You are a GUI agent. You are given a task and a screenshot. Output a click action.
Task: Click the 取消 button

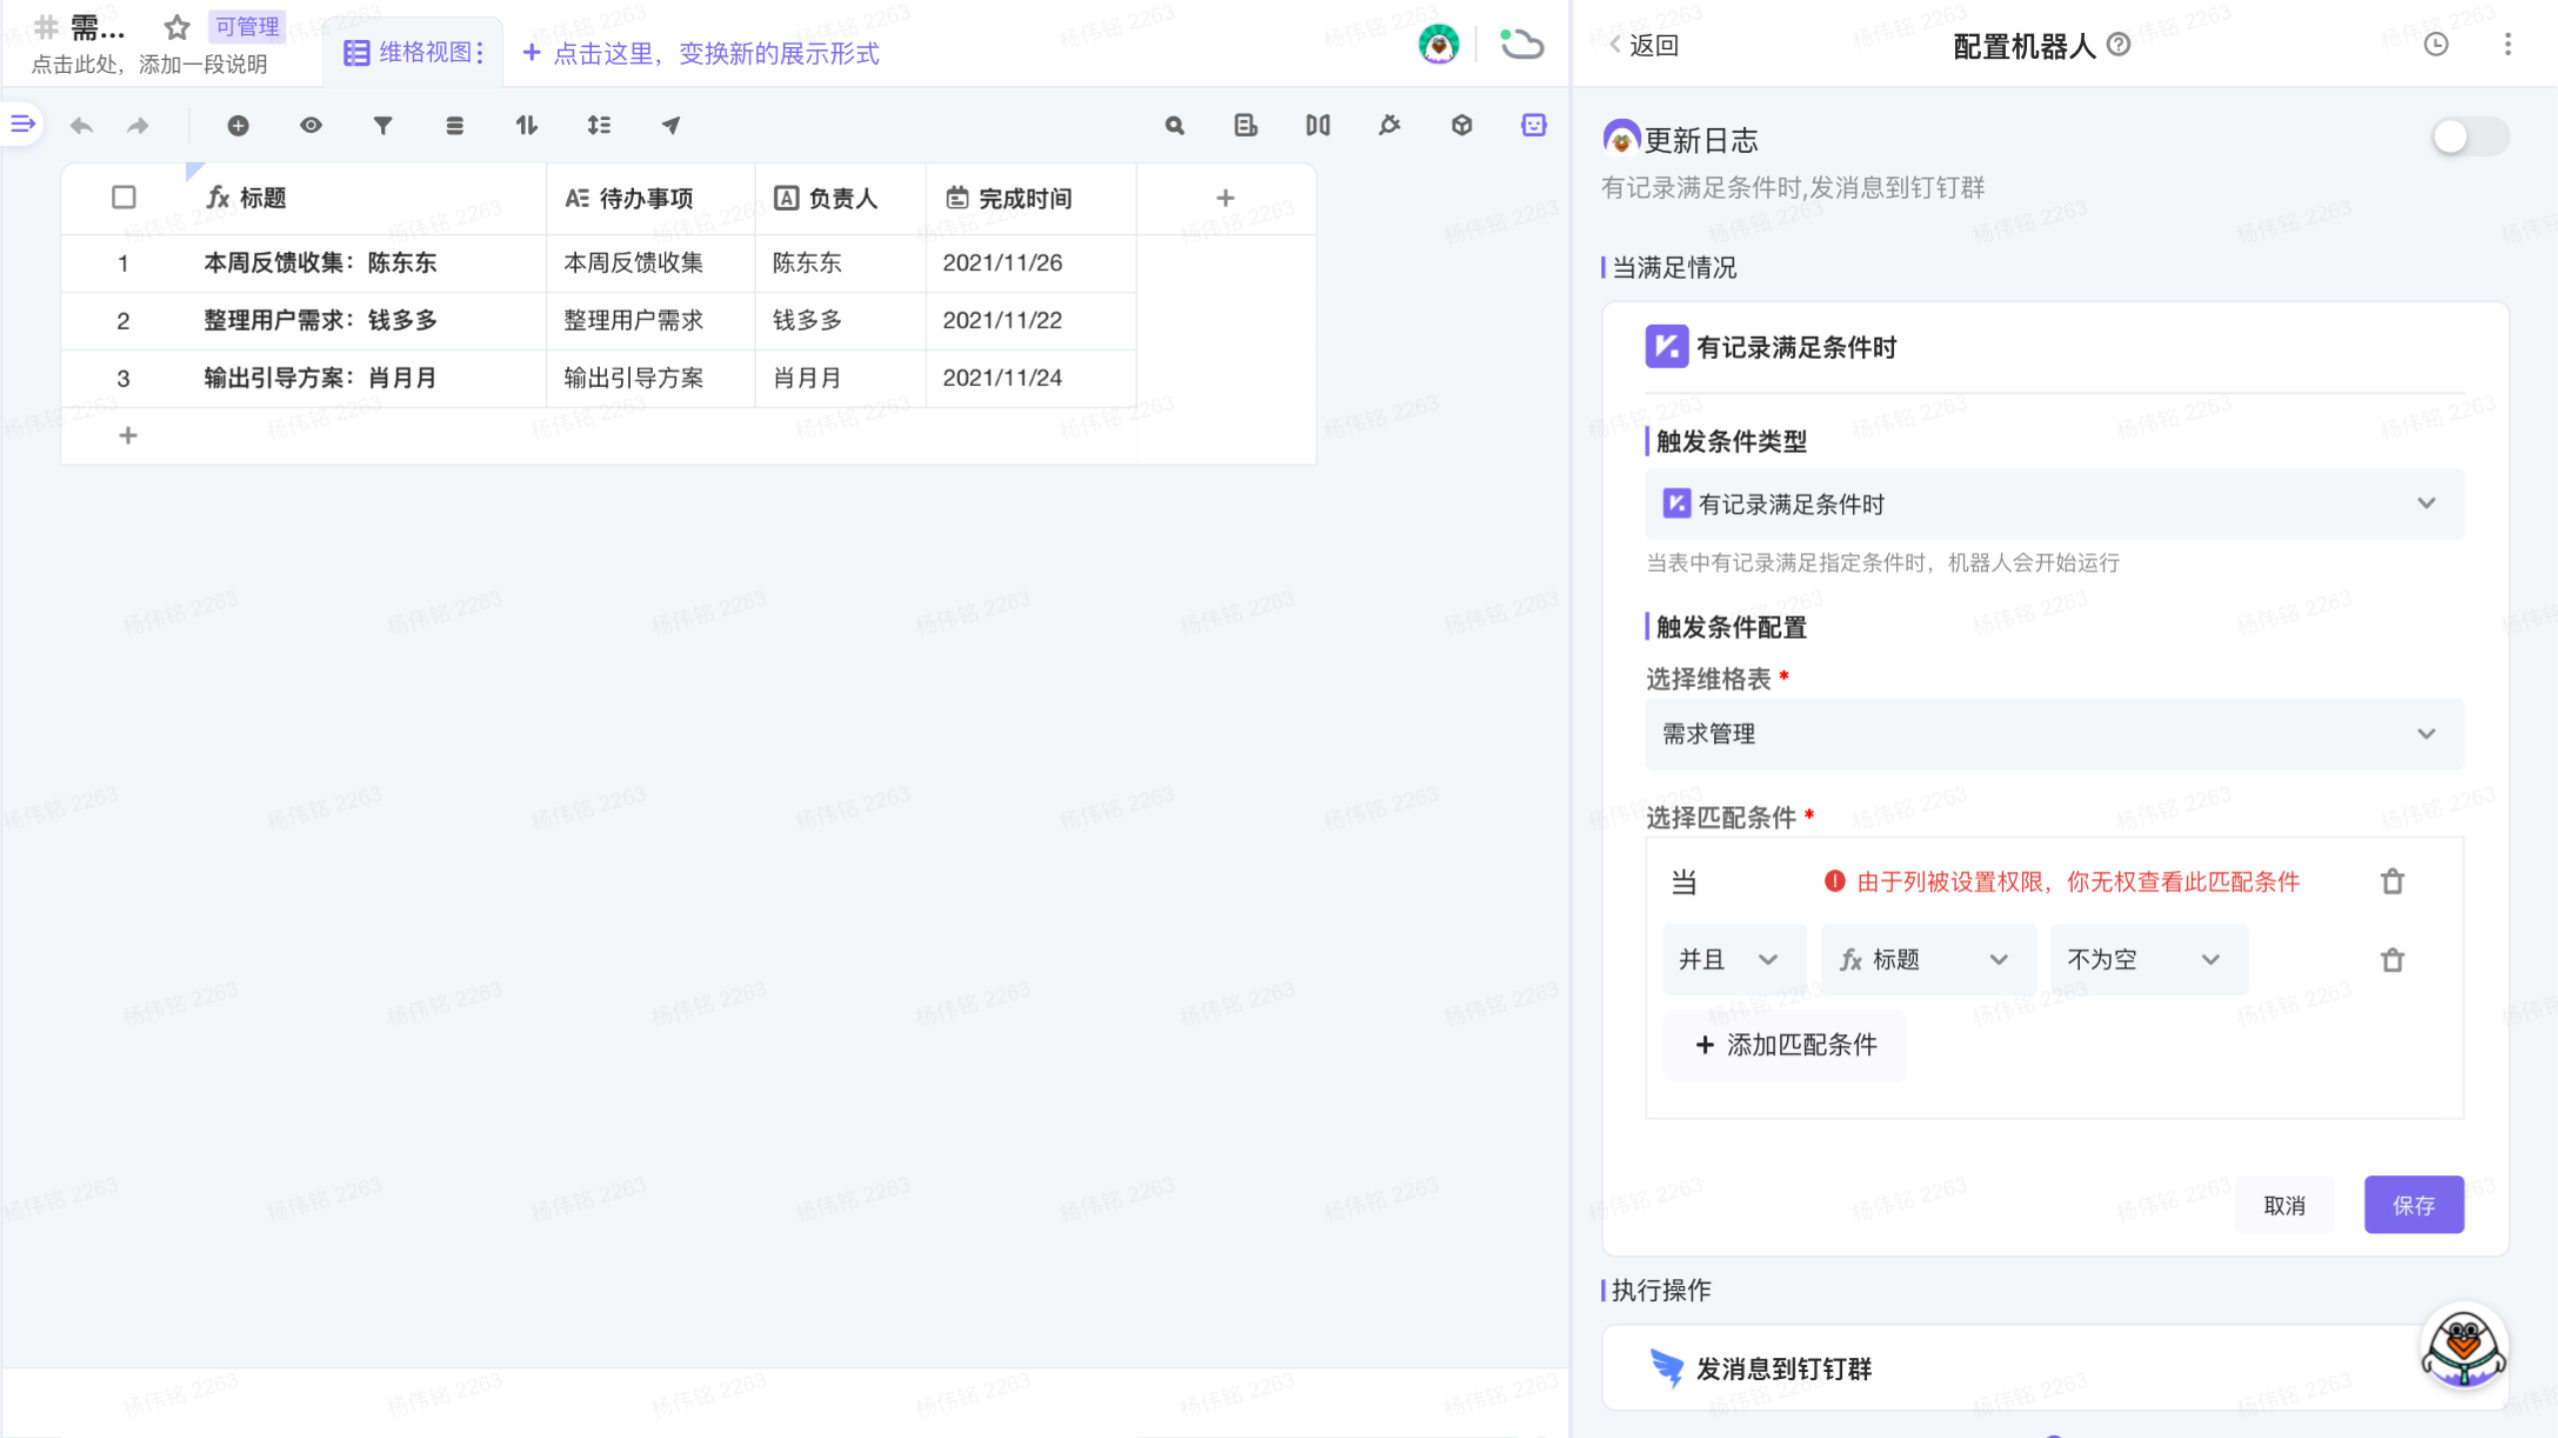(x=2284, y=1205)
